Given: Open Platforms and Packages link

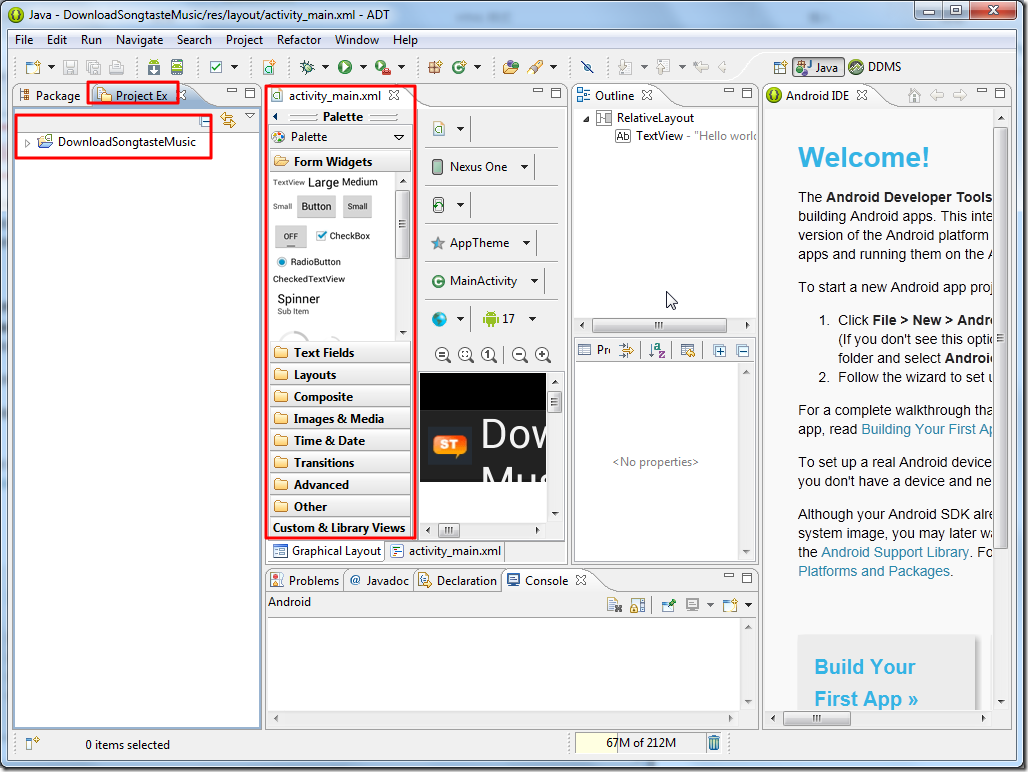Looking at the screenshot, I should 874,571.
